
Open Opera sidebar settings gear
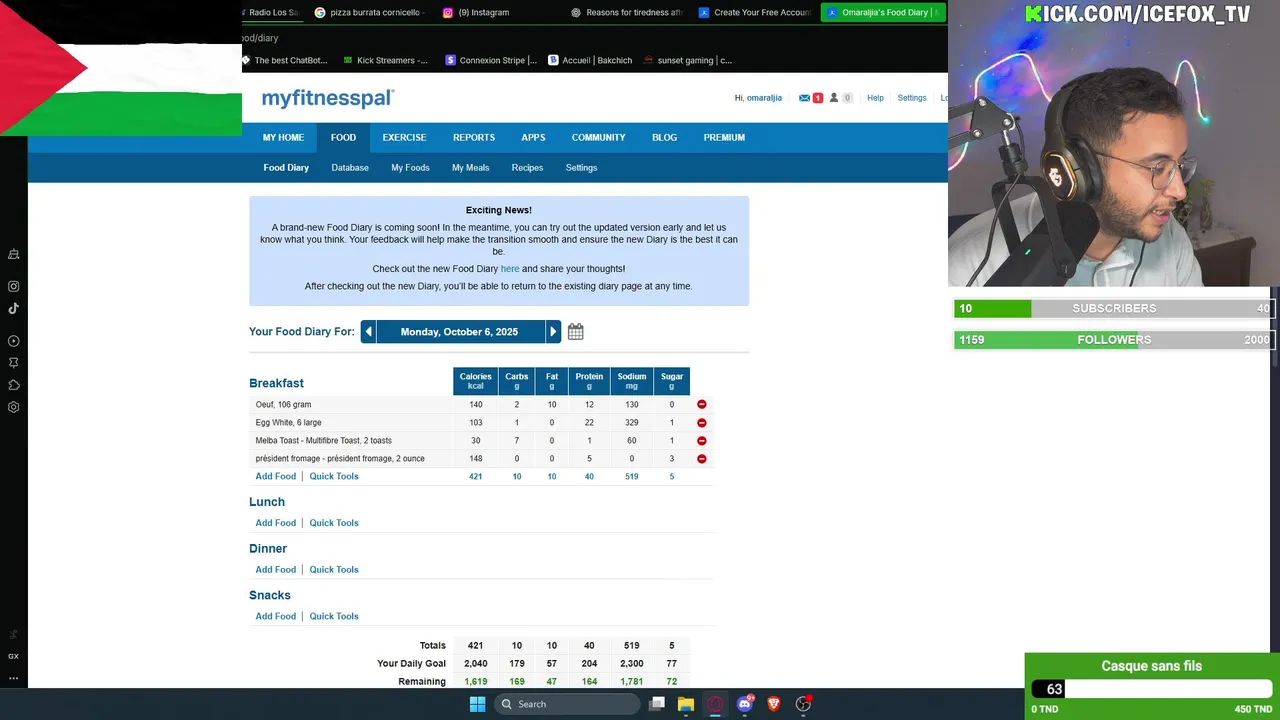(14, 407)
